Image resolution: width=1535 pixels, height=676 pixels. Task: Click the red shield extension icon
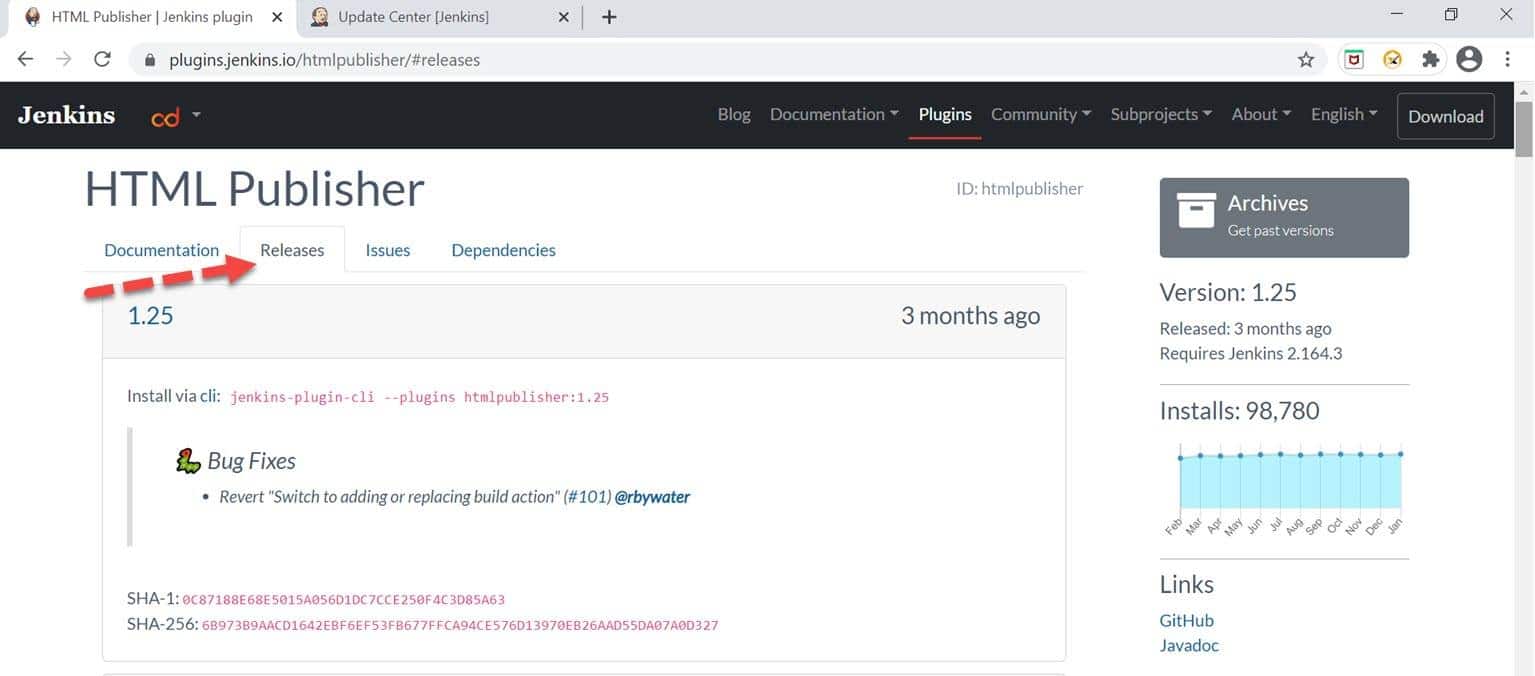pyautogui.click(x=1354, y=60)
